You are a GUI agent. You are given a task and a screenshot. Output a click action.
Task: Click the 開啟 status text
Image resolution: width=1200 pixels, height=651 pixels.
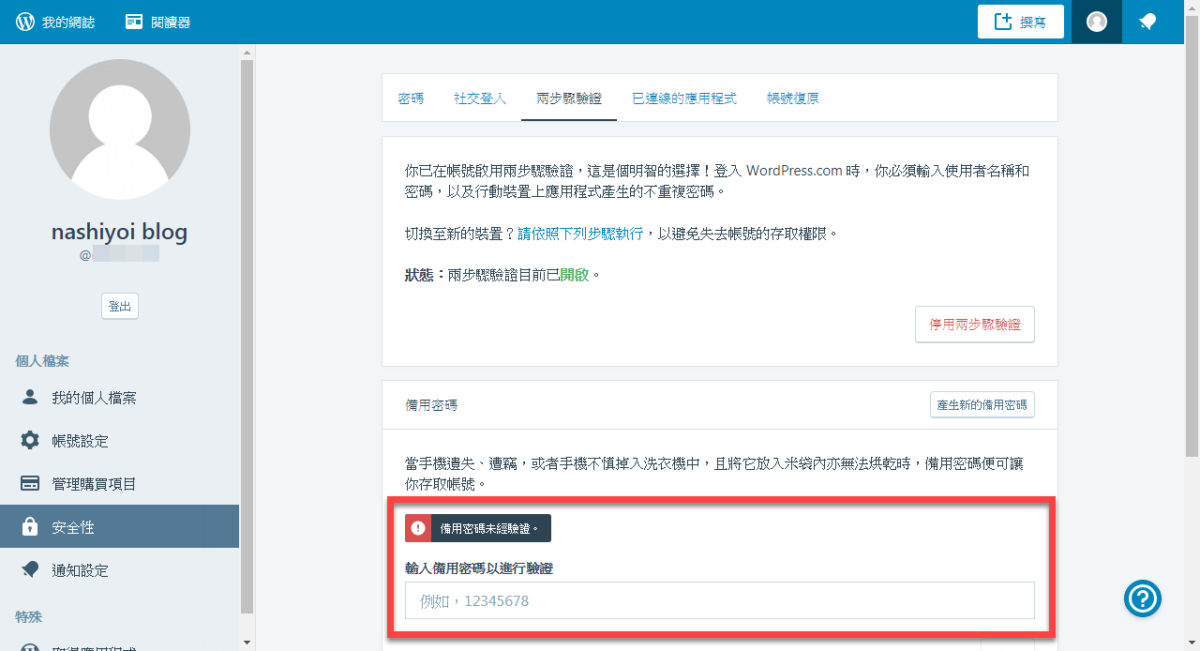[574, 273]
